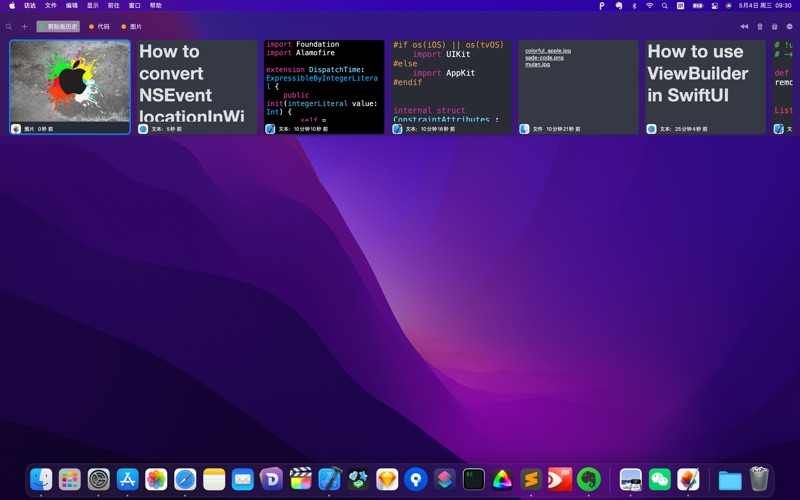The width and height of the screenshot is (800, 500).
Task: Select the colorful Apple logo image clip
Action: point(70,82)
